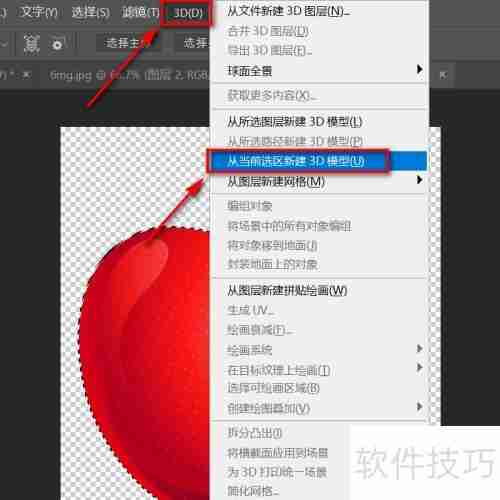Image resolution: width=500 pixels, height=500 pixels.
Task: Click 从当前选区新建 3D 模型(U)
Action: (x=319, y=161)
